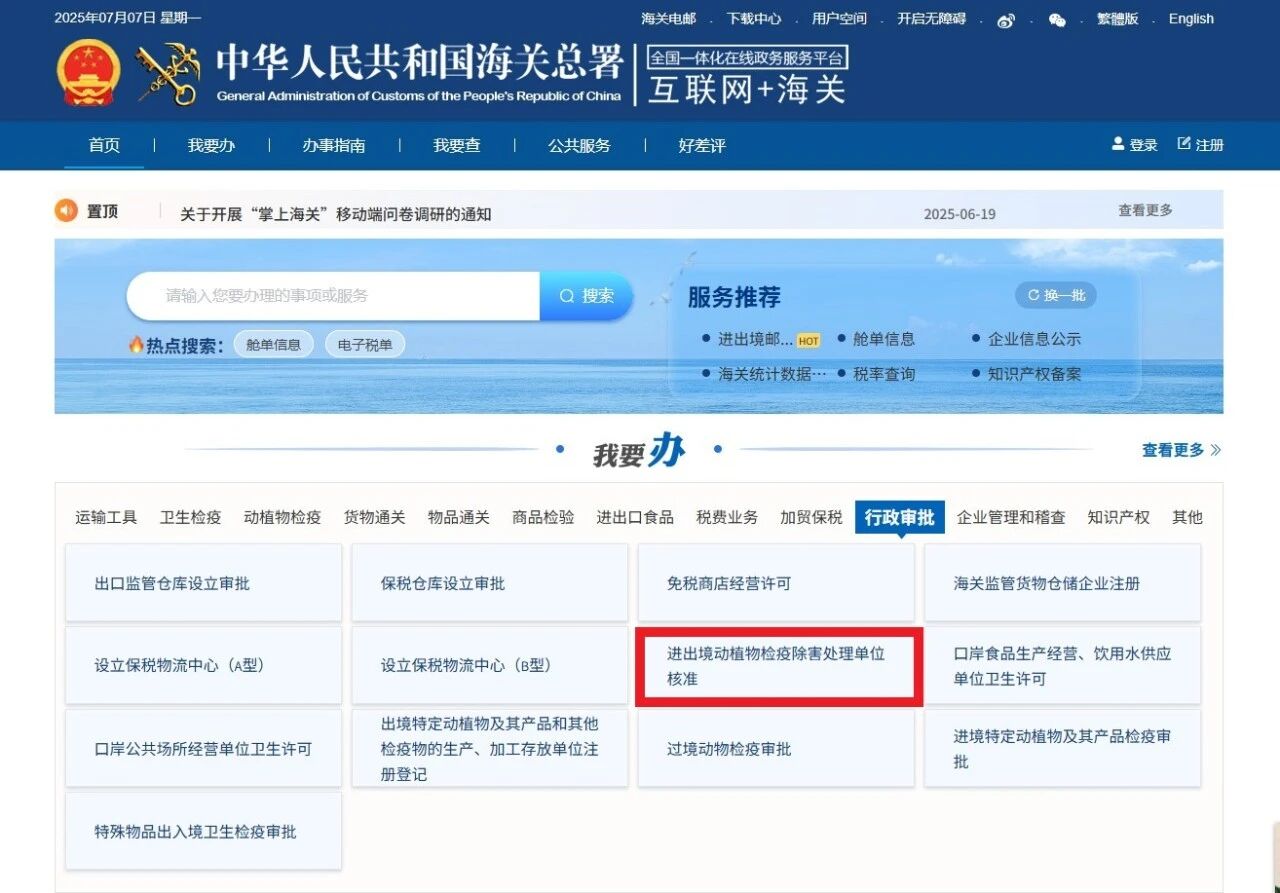Open 保税仓库设立审批 card

click(x=490, y=583)
